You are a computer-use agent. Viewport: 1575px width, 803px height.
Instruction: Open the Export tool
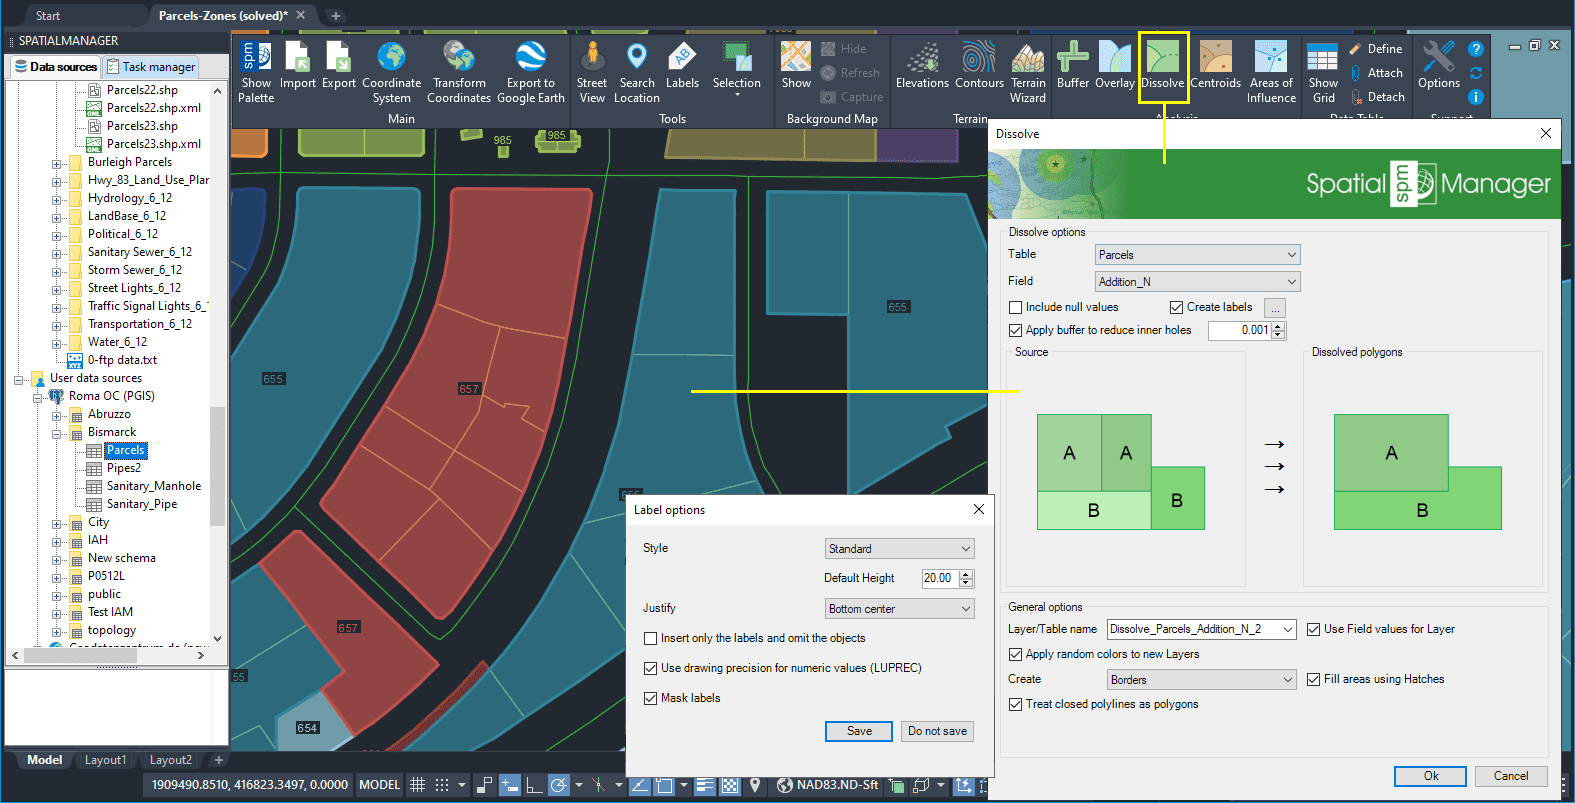(338, 66)
